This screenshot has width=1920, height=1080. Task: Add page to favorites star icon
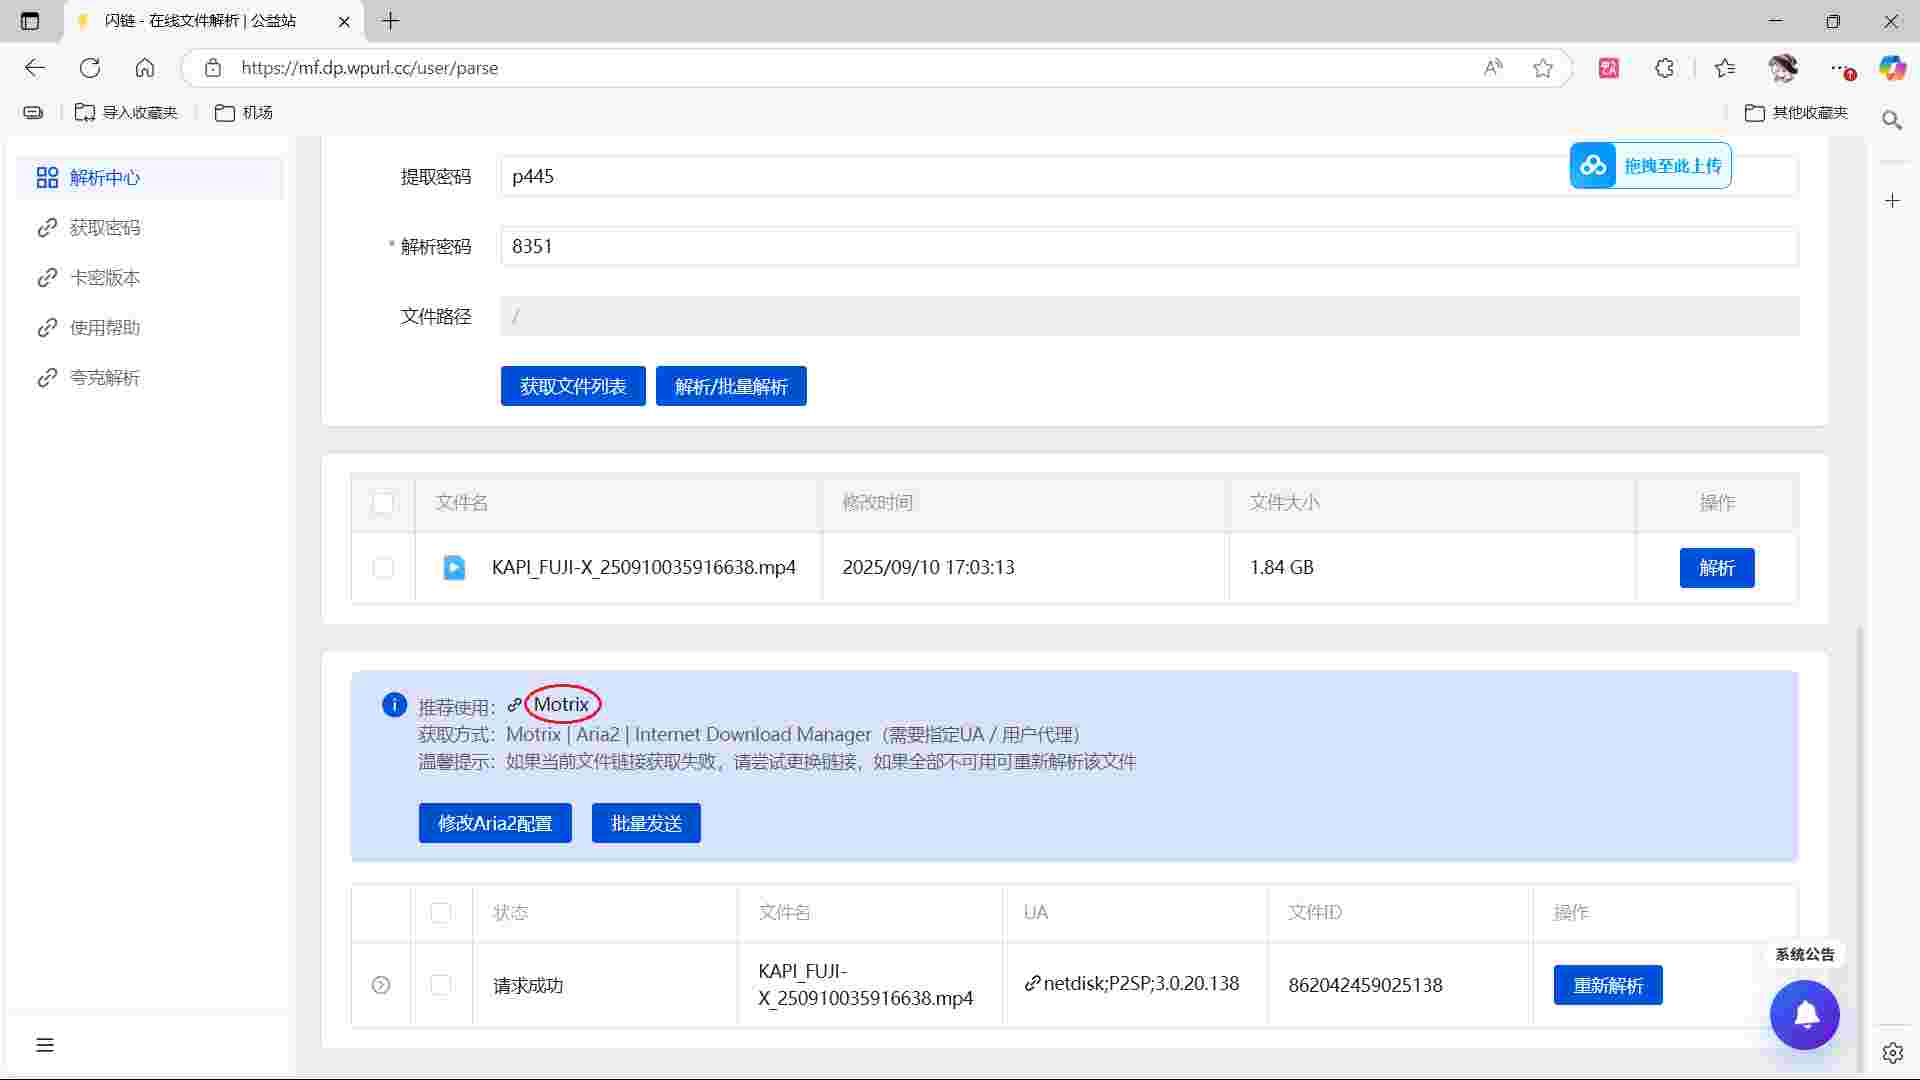point(1543,68)
